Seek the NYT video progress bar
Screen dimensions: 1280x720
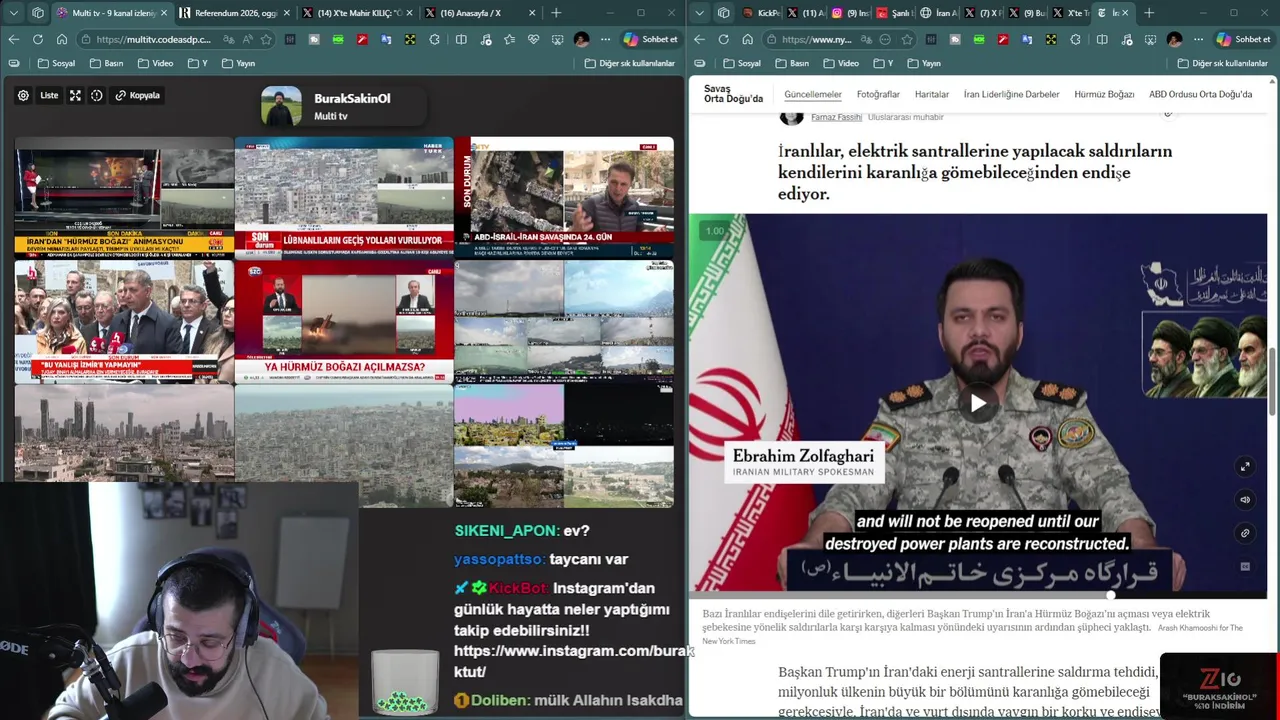pyautogui.click(x=978, y=596)
